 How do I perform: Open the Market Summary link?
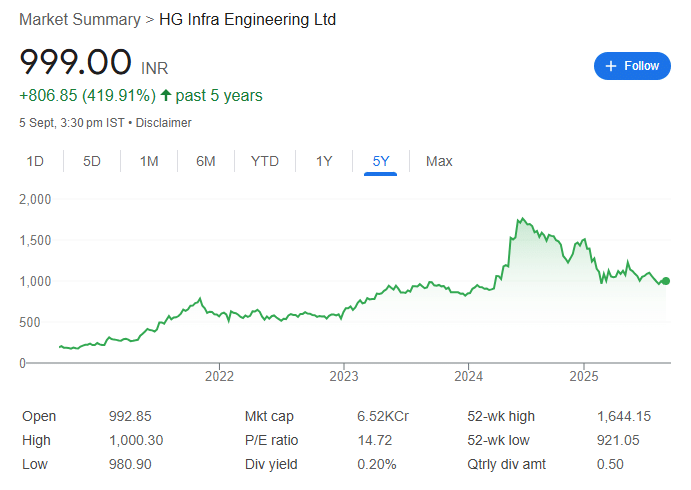[x=80, y=20]
